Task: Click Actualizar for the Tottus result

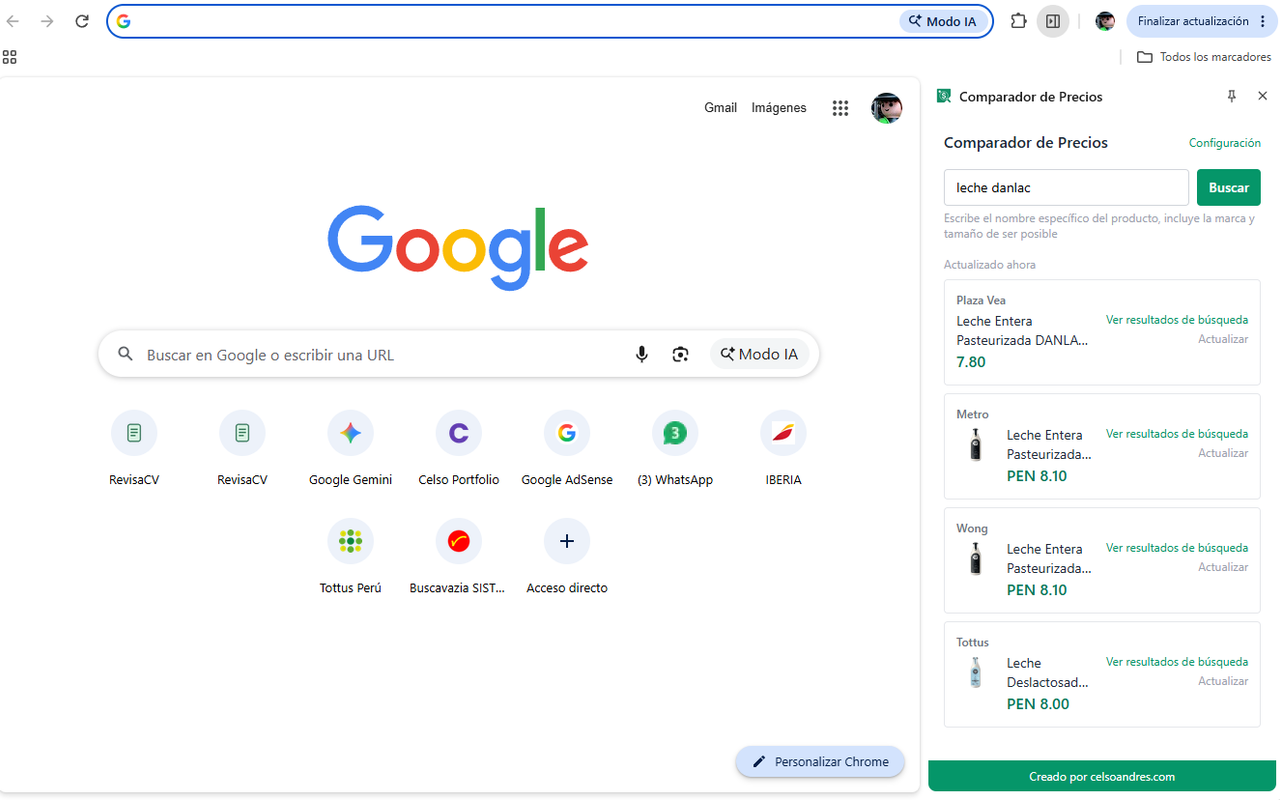Action: coord(1223,681)
